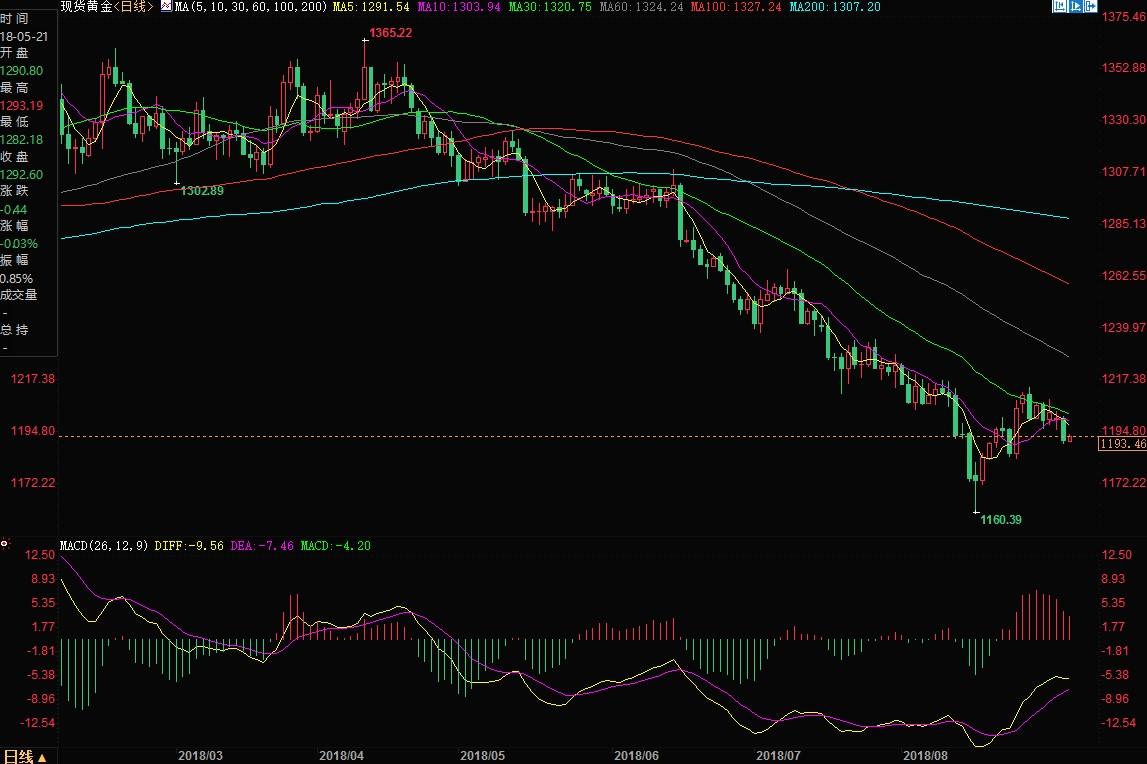This screenshot has width=1147, height=764.
Task: Click the opening price 1290.80
Action: pyautogui.click(x=22, y=71)
